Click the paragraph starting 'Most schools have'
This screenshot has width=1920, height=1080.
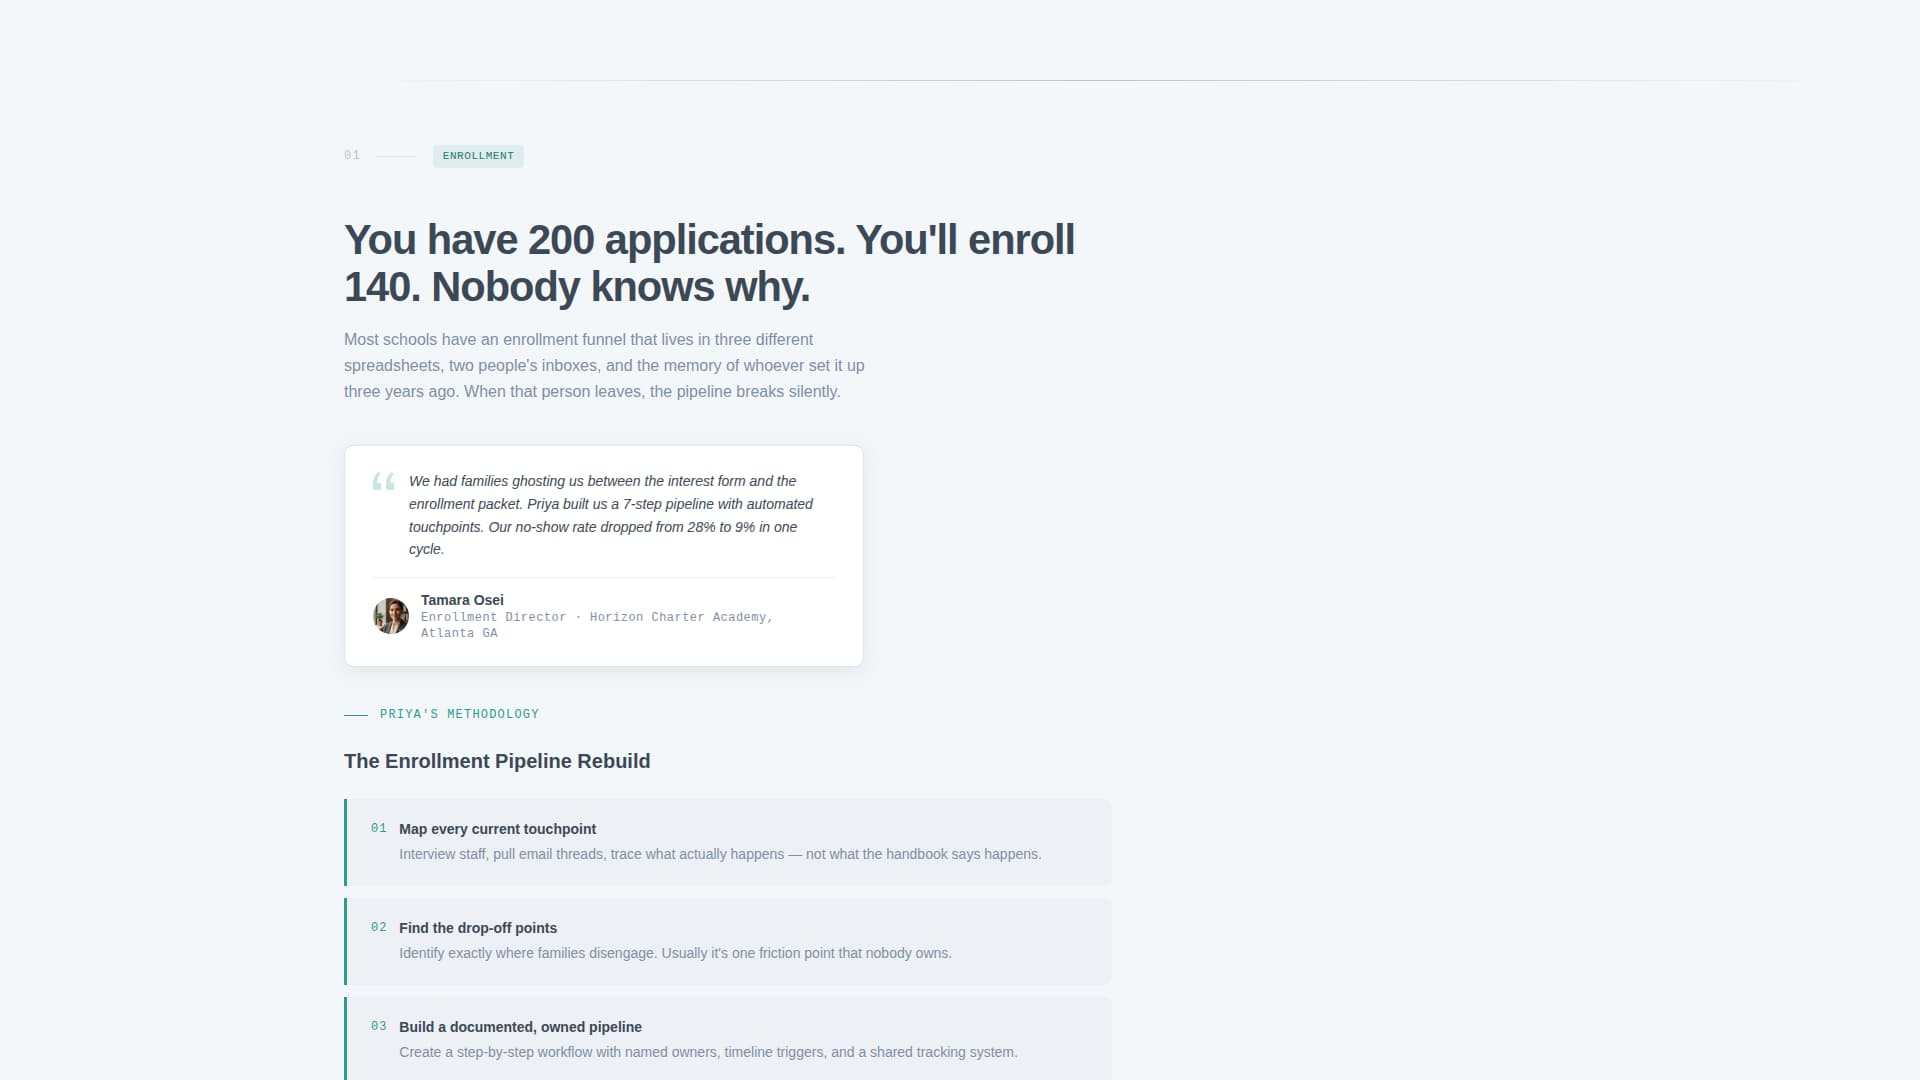604,365
